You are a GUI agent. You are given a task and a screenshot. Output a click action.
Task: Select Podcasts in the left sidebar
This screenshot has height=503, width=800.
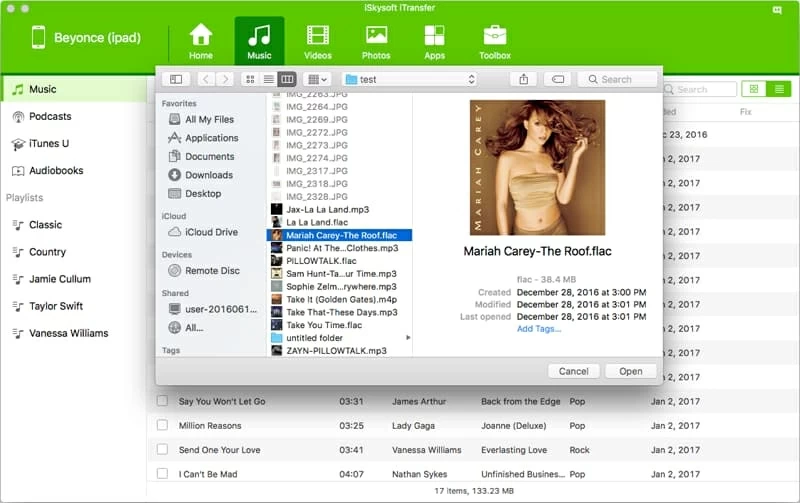[50, 116]
